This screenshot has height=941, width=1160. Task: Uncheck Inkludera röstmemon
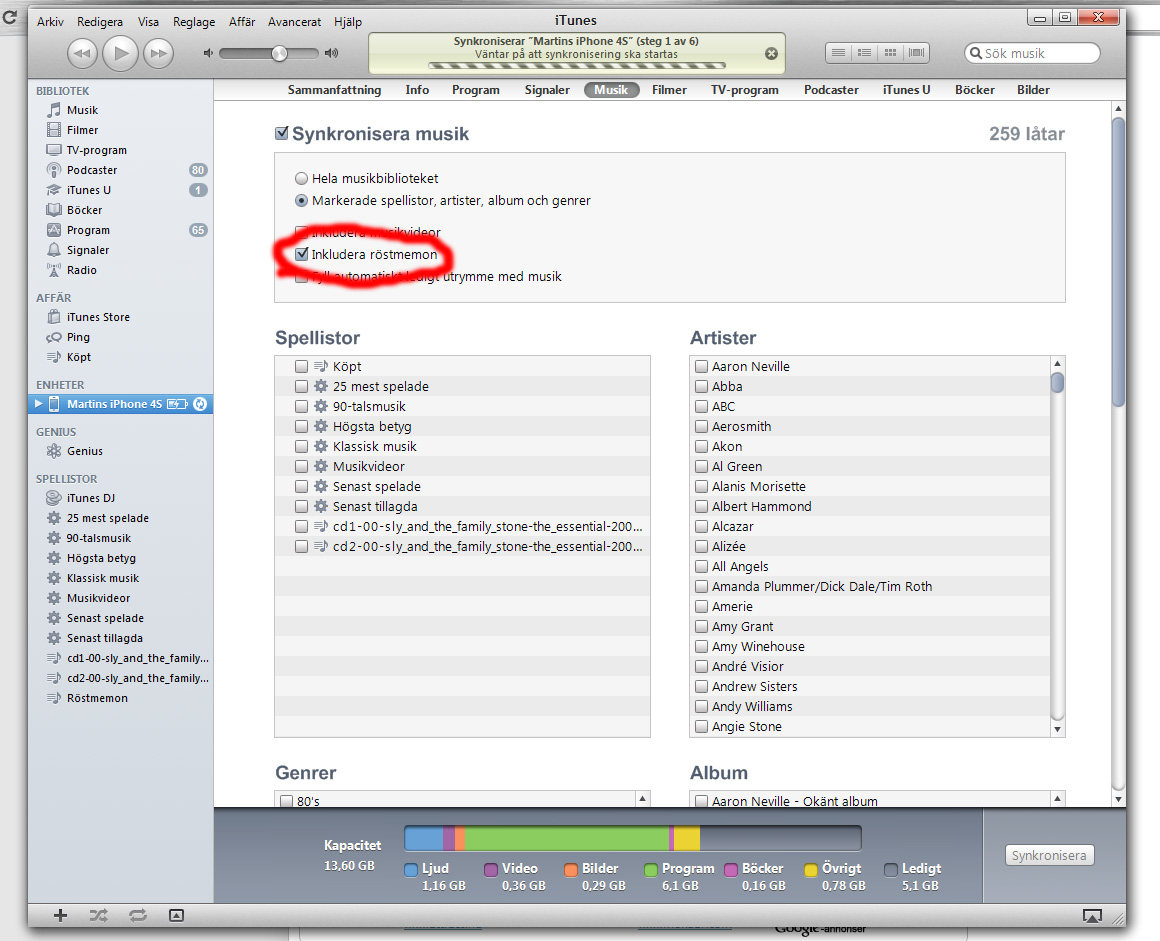coord(302,254)
